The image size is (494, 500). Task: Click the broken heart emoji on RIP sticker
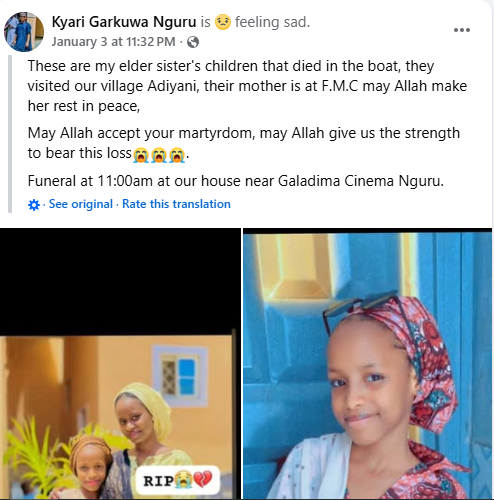[203, 480]
